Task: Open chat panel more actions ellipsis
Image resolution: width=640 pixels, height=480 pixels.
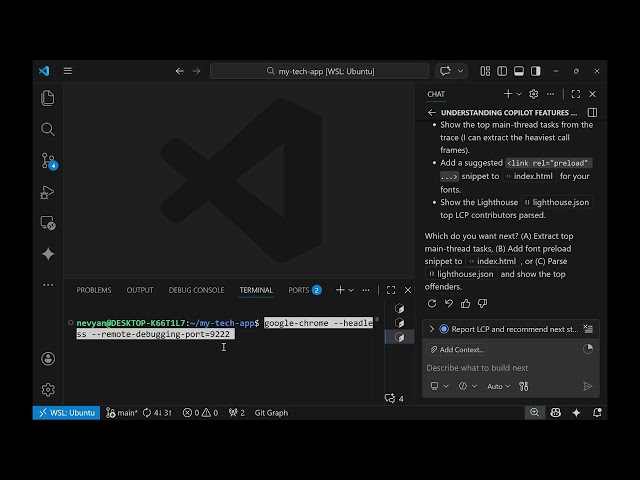Action: pos(551,94)
